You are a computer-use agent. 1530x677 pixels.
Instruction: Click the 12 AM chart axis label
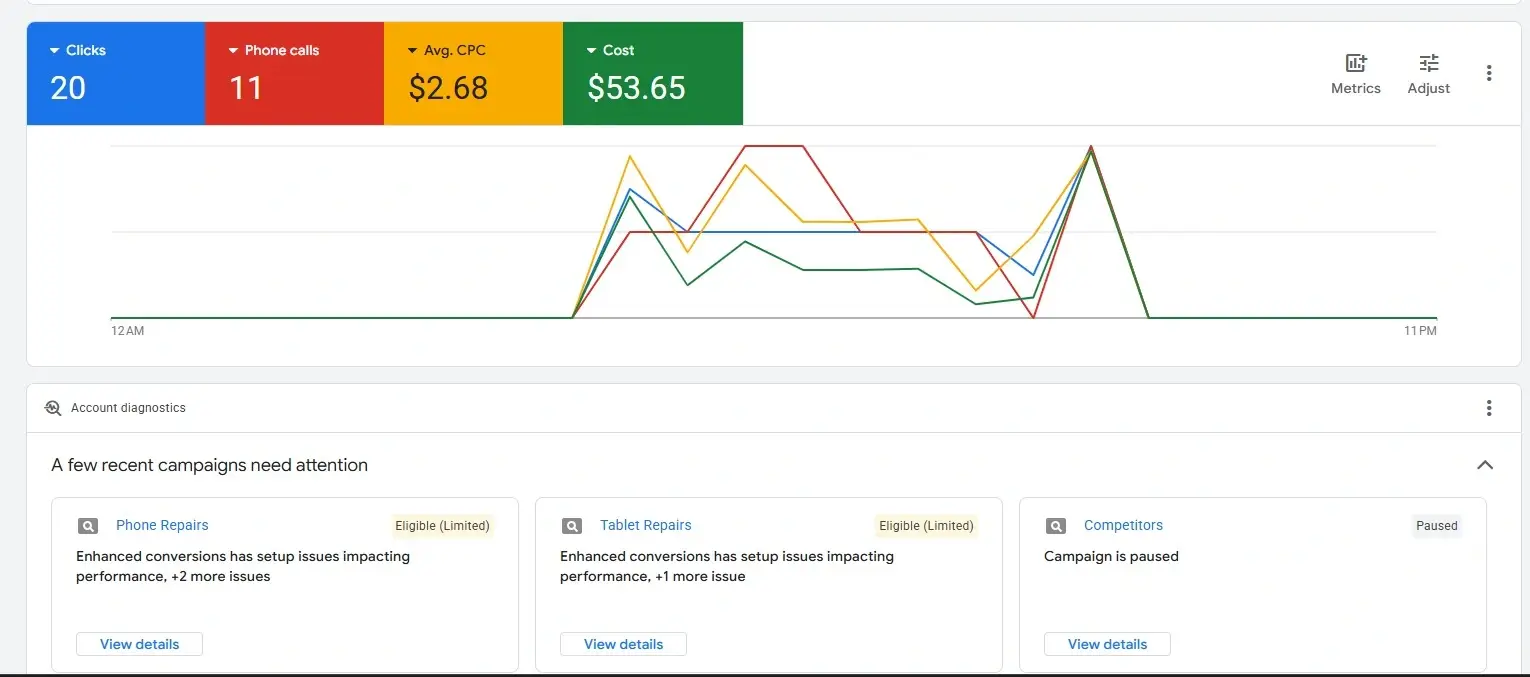(127, 331)
